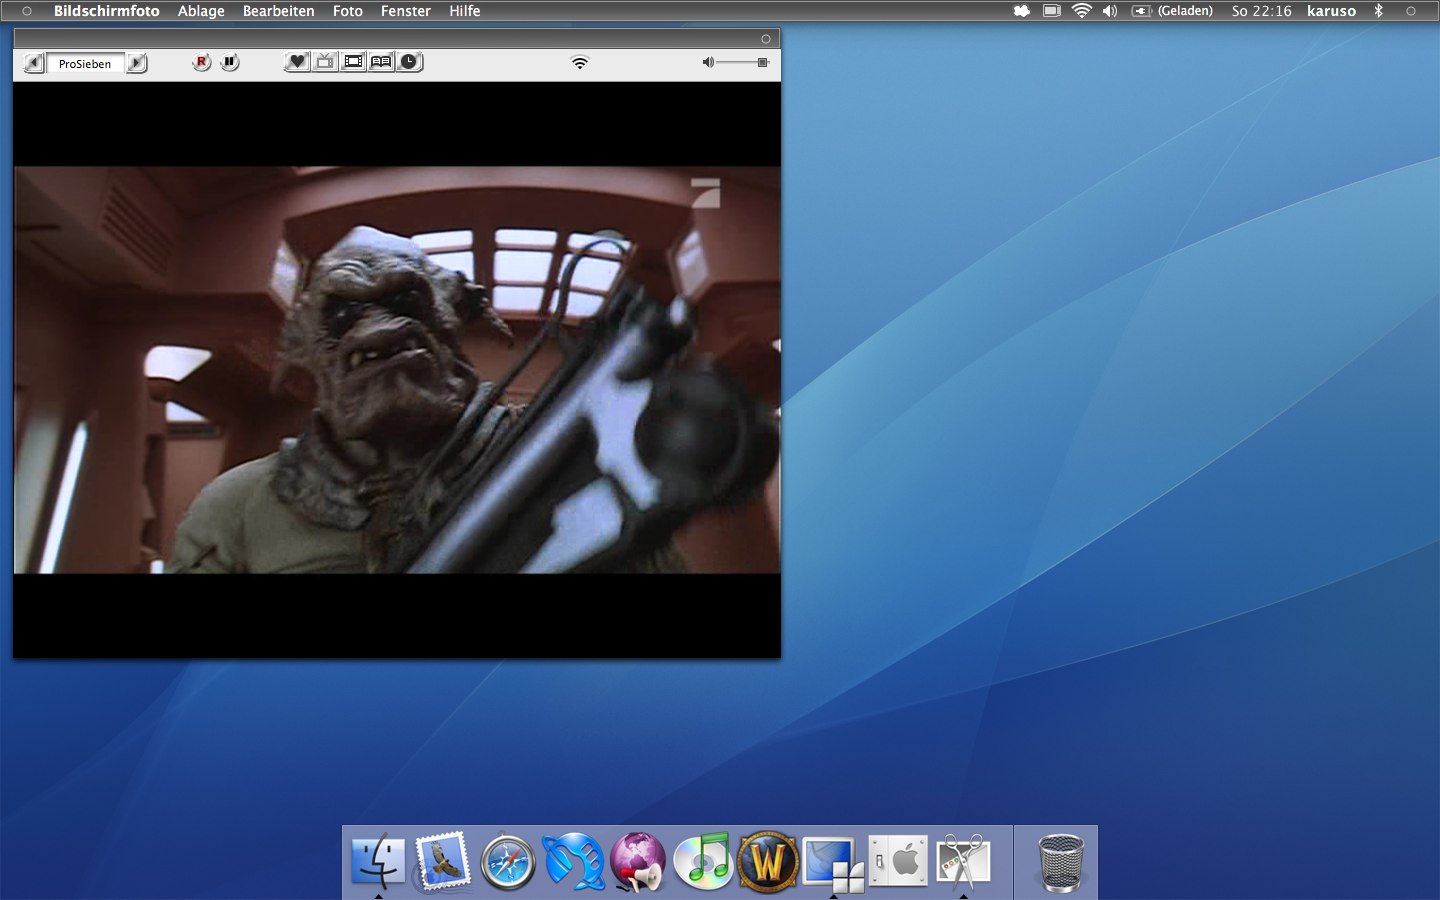Click the TV video picture area

pos(397,370)
